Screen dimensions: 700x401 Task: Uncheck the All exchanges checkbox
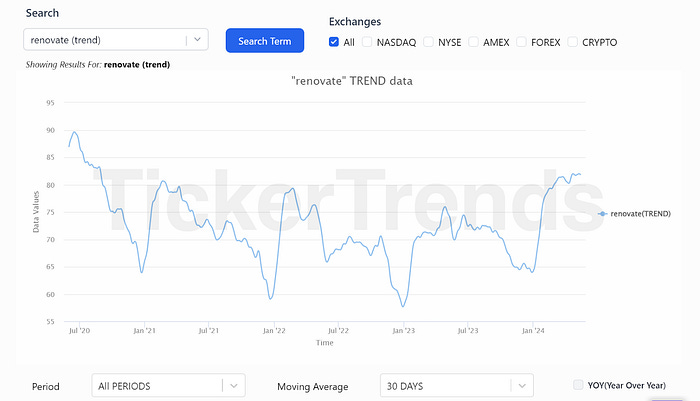pyautogui.click(x=333, y=42)
